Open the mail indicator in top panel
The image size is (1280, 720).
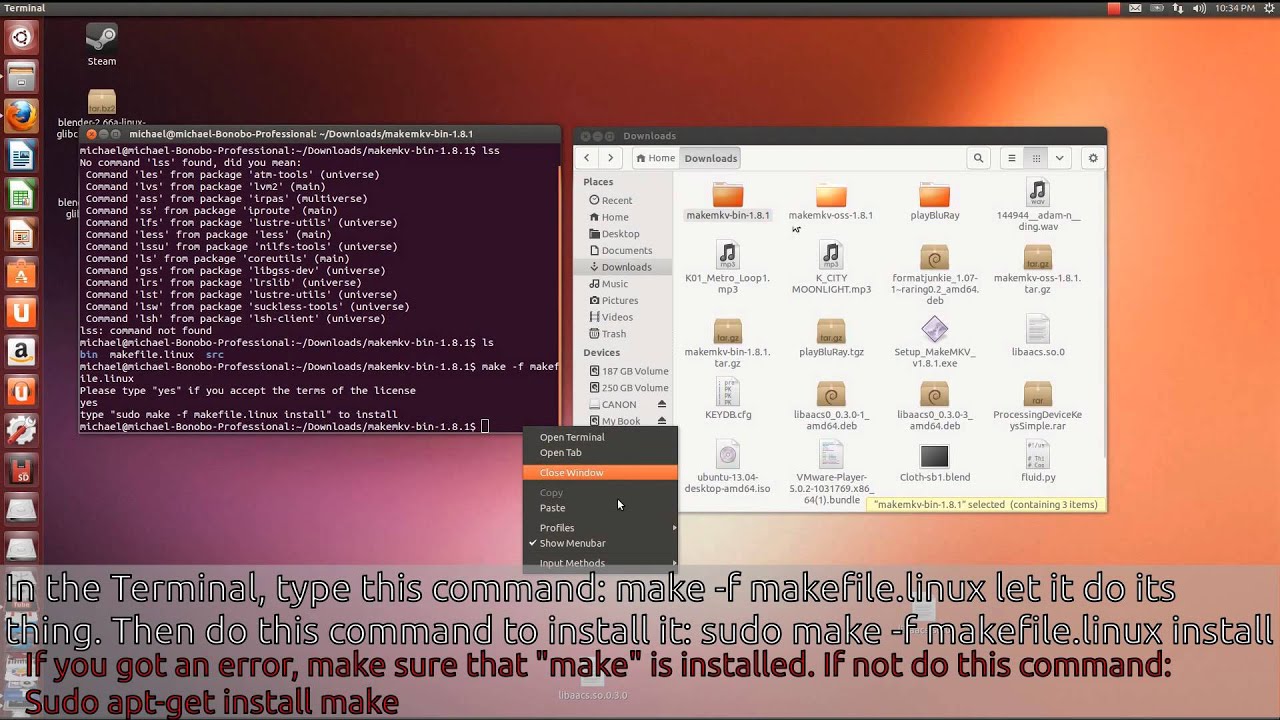pos(1135,8)
